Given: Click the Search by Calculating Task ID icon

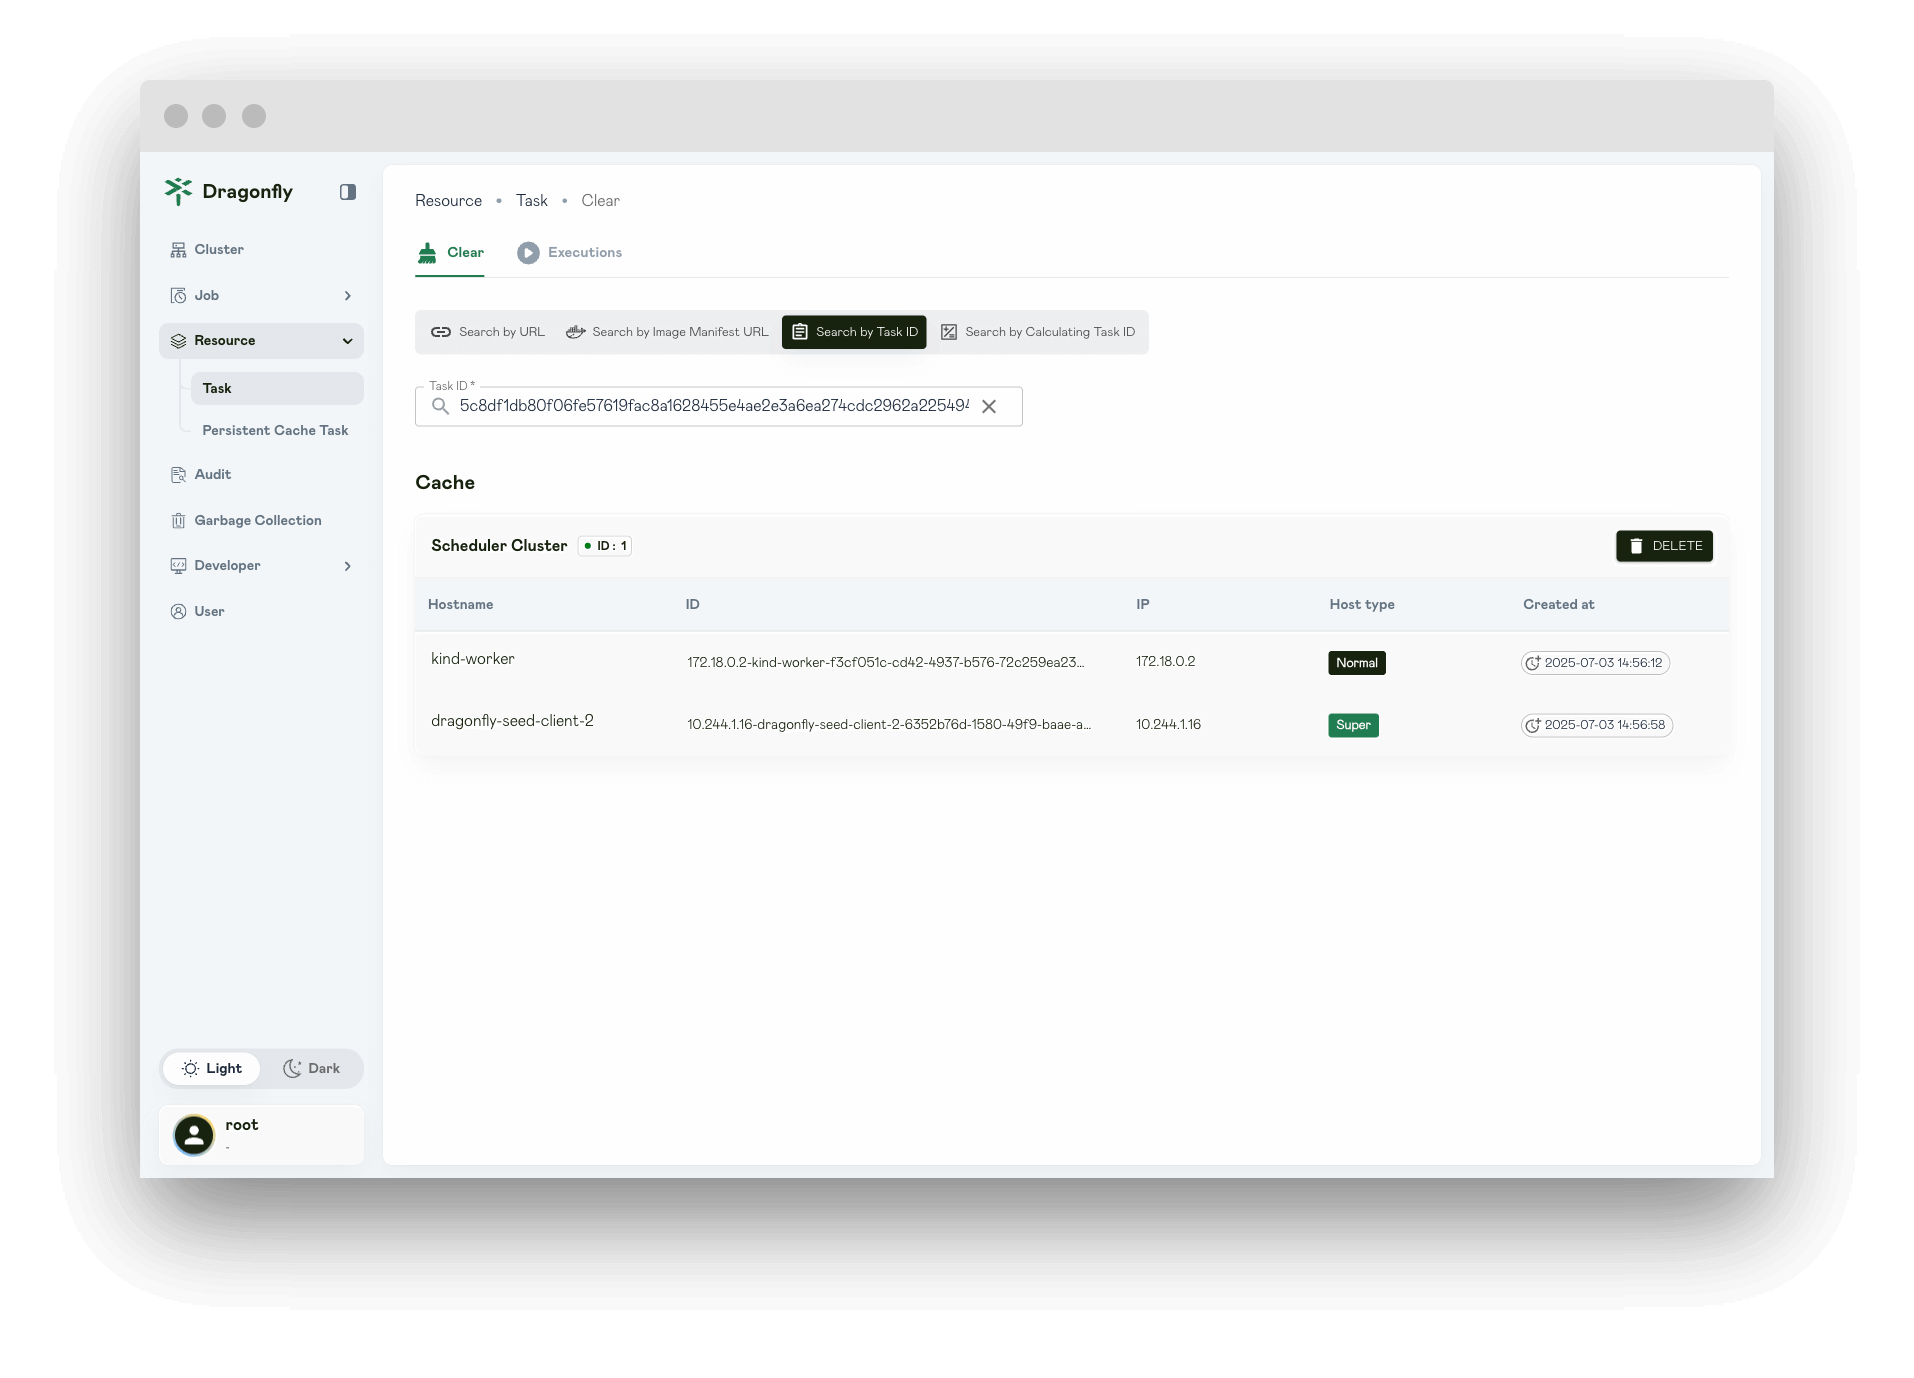Looking at the screenshot, I should [948, 331].
